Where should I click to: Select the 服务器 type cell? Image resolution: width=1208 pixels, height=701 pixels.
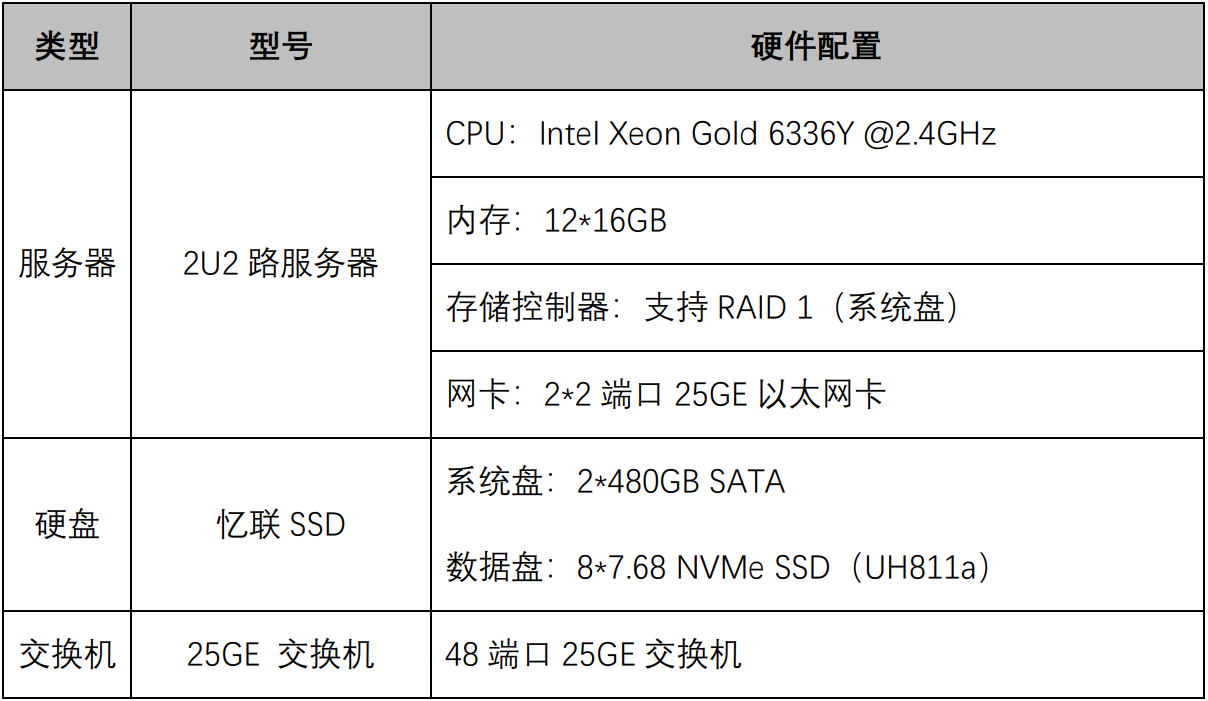click(67, 264)
